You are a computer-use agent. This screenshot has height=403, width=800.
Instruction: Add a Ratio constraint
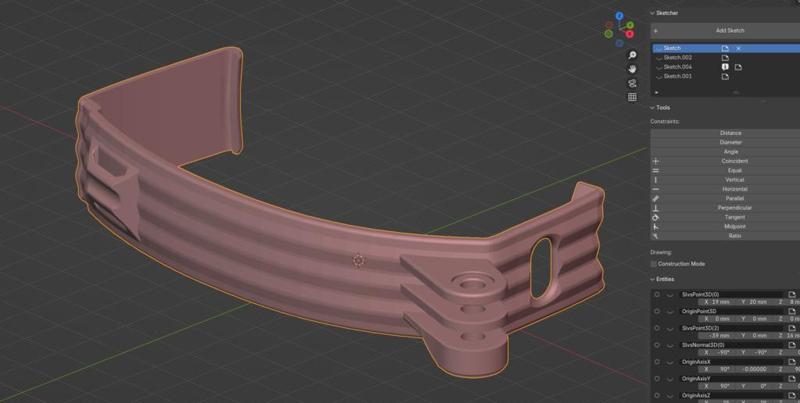coord(725,236)
